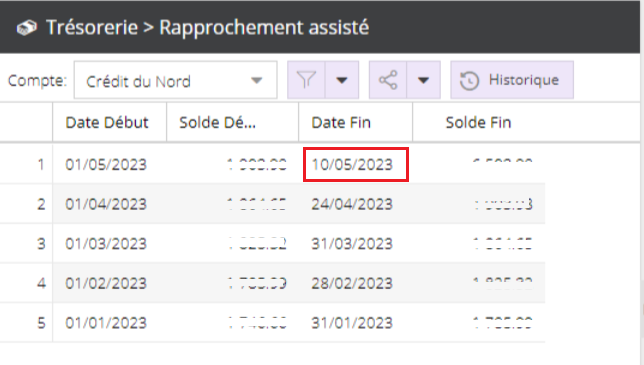Open the filter options dropdown arrow

tap(342, 80)
